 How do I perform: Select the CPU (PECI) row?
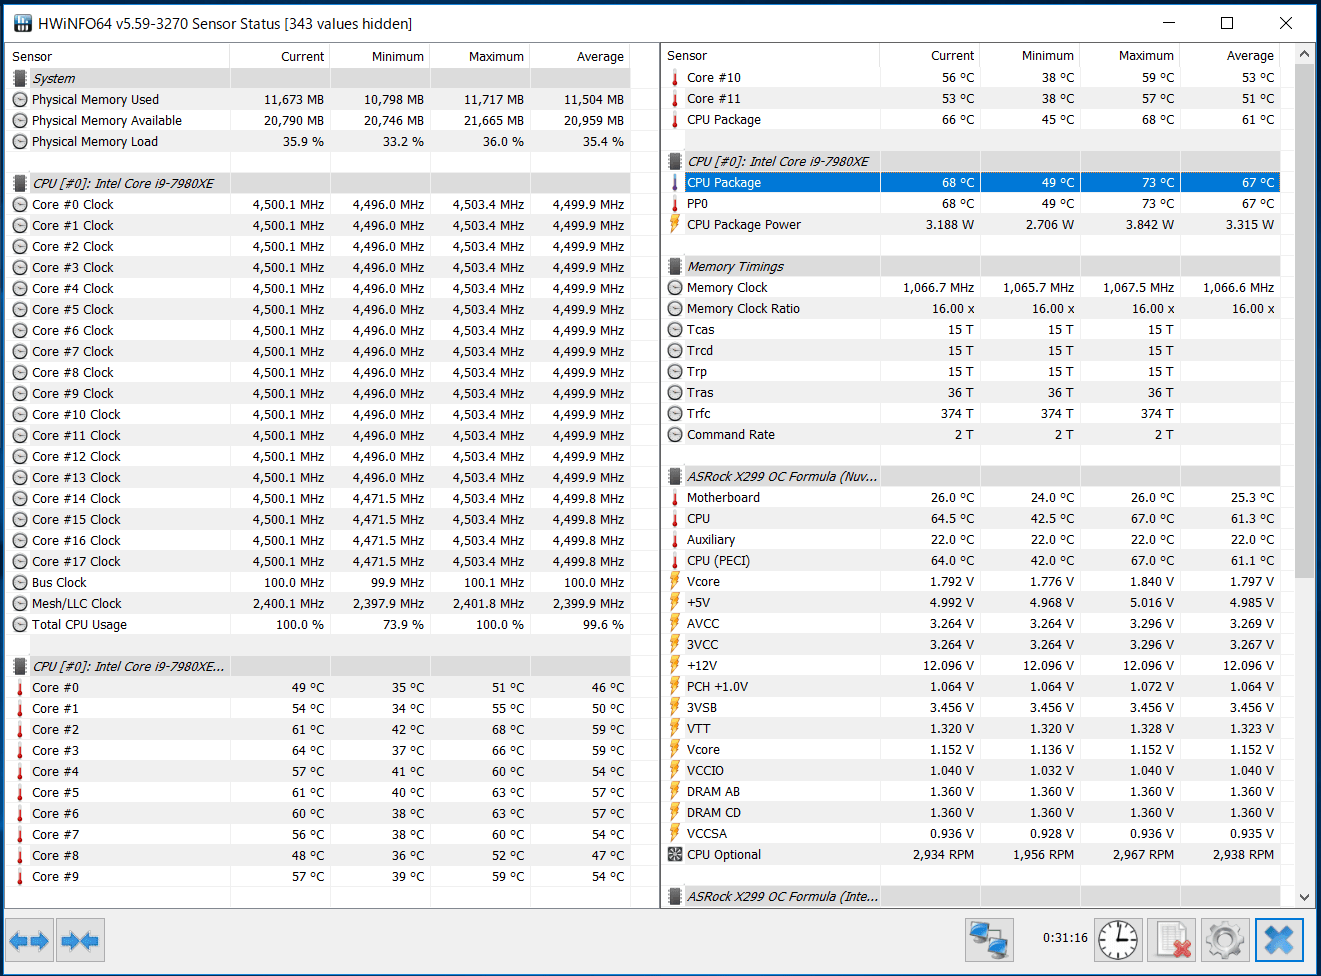(x=972, y=560)
